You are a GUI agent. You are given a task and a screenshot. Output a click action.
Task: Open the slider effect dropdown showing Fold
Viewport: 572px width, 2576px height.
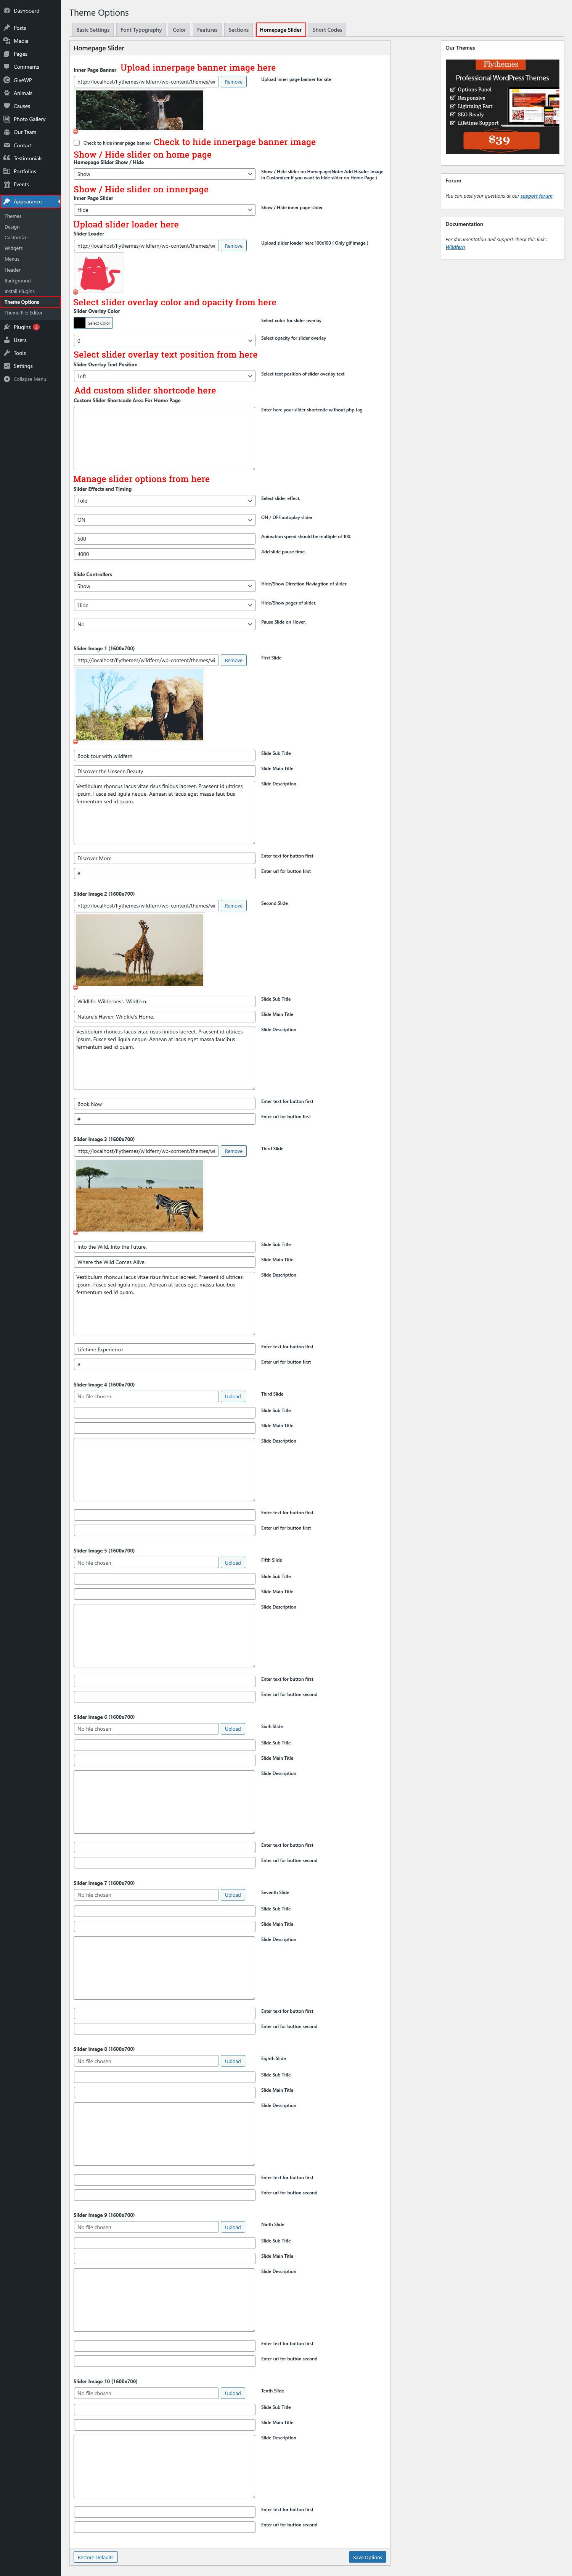164,501
